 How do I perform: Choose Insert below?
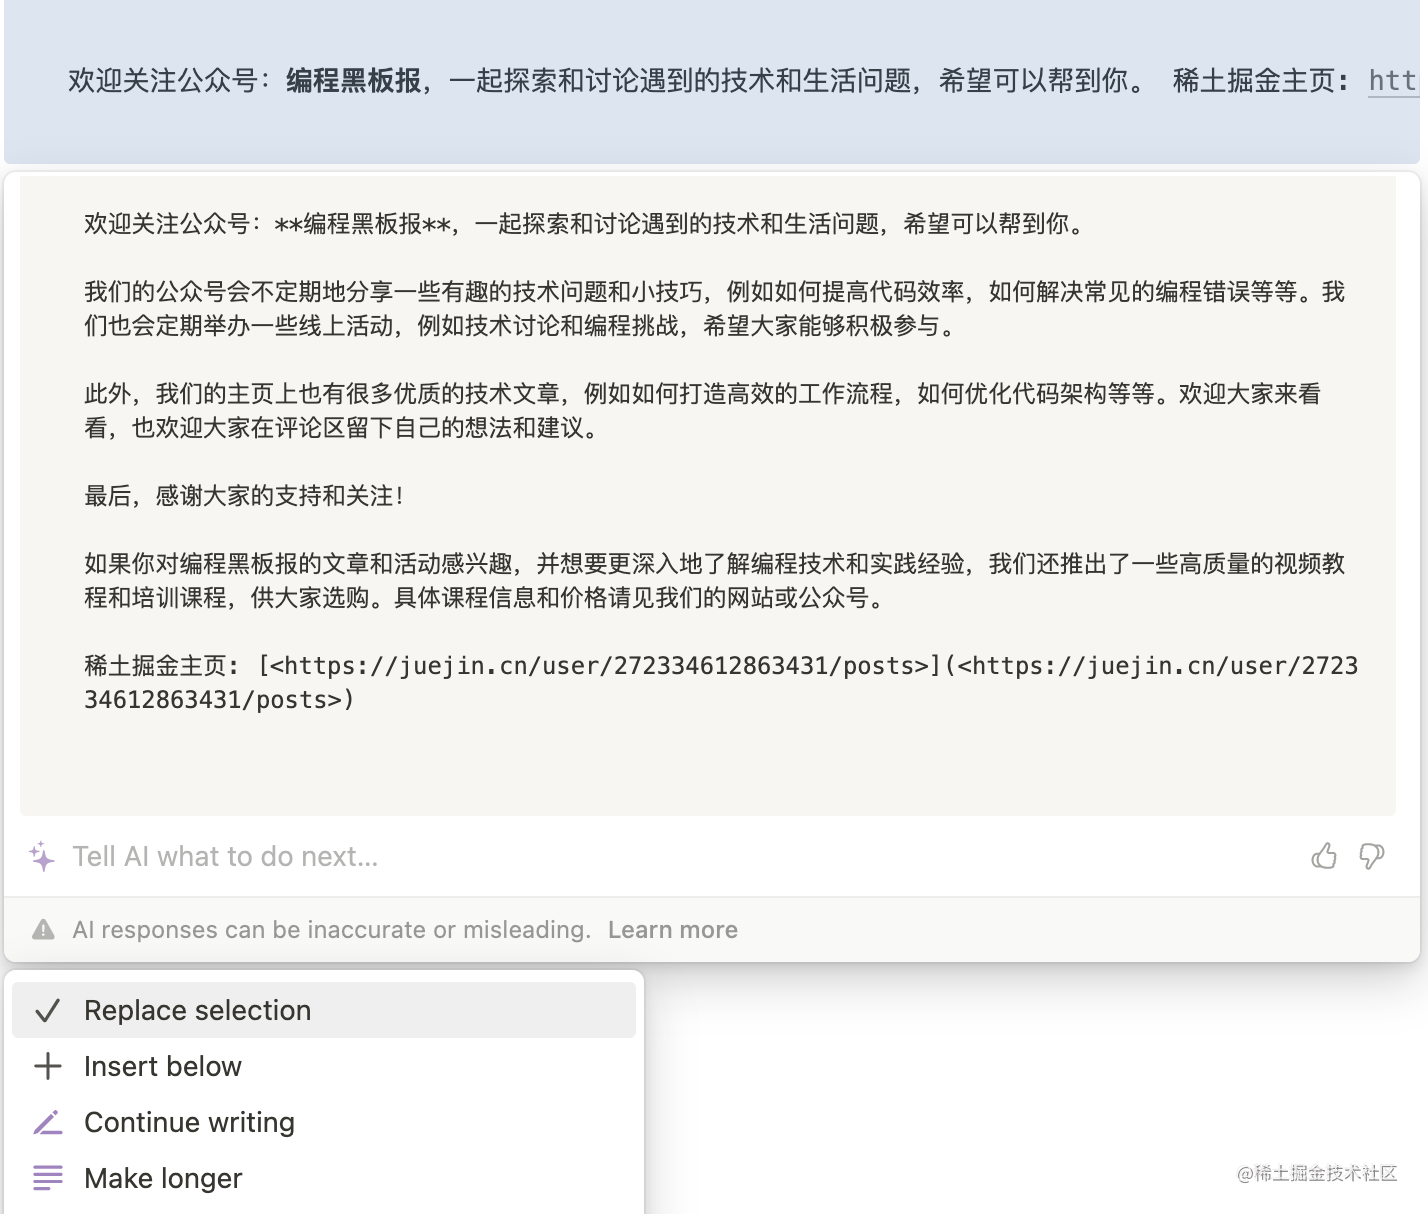pos(324,1066)
